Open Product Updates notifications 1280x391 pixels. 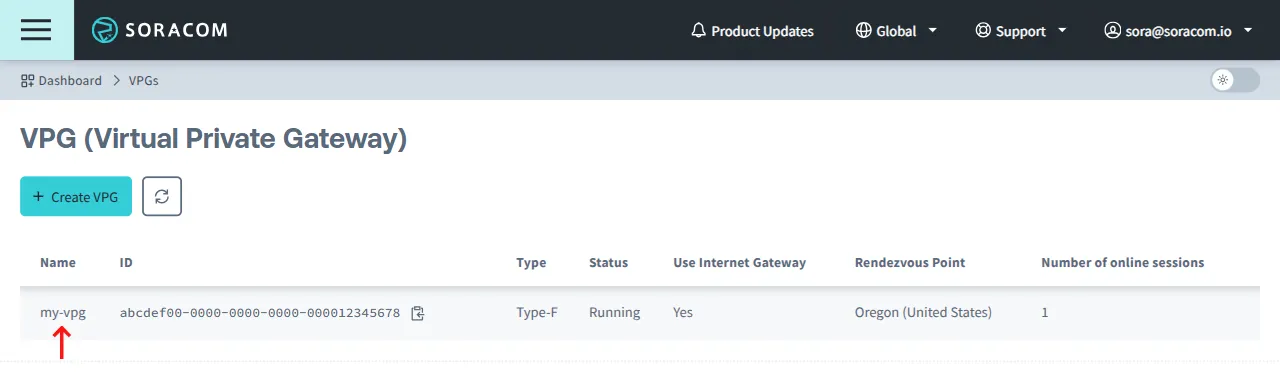click(752, 31)
